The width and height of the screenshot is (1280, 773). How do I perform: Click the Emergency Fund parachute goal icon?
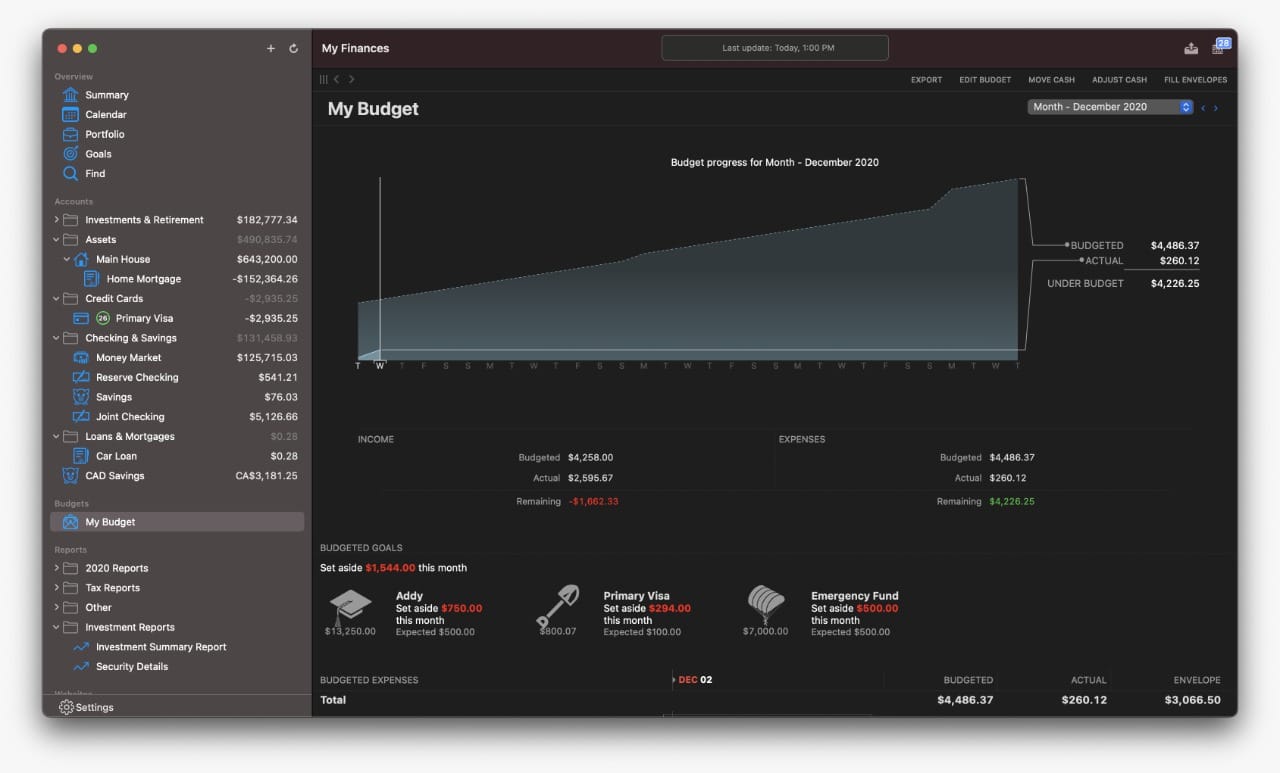tap(765, 605)
